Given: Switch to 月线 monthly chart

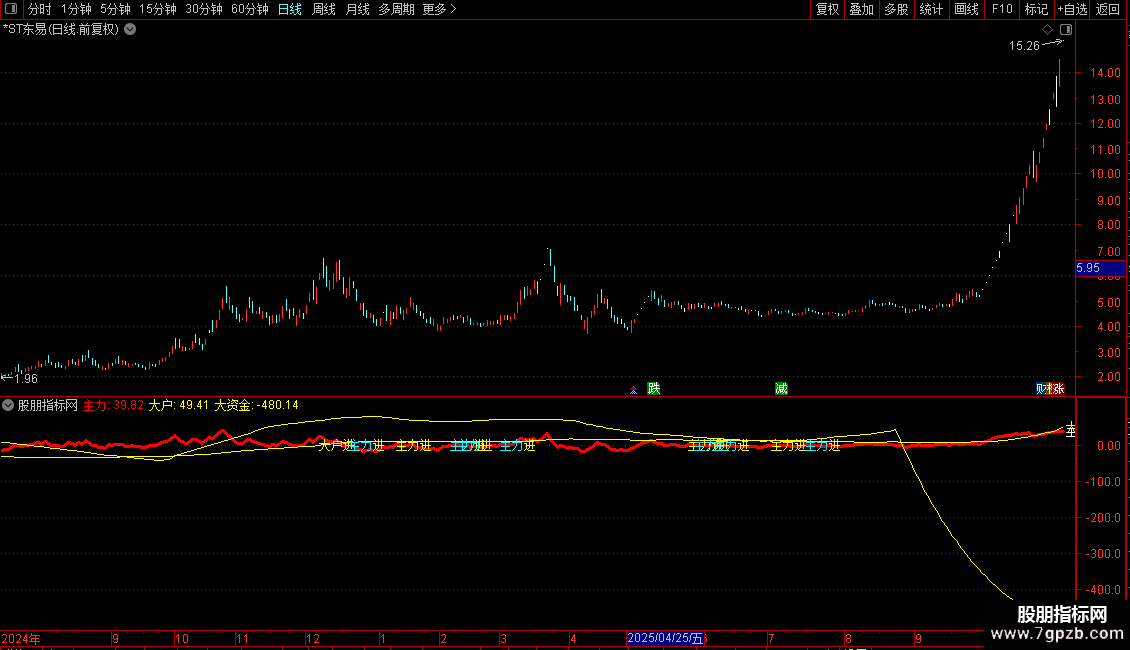Looking at the screenshot, I should pos(357,9).
